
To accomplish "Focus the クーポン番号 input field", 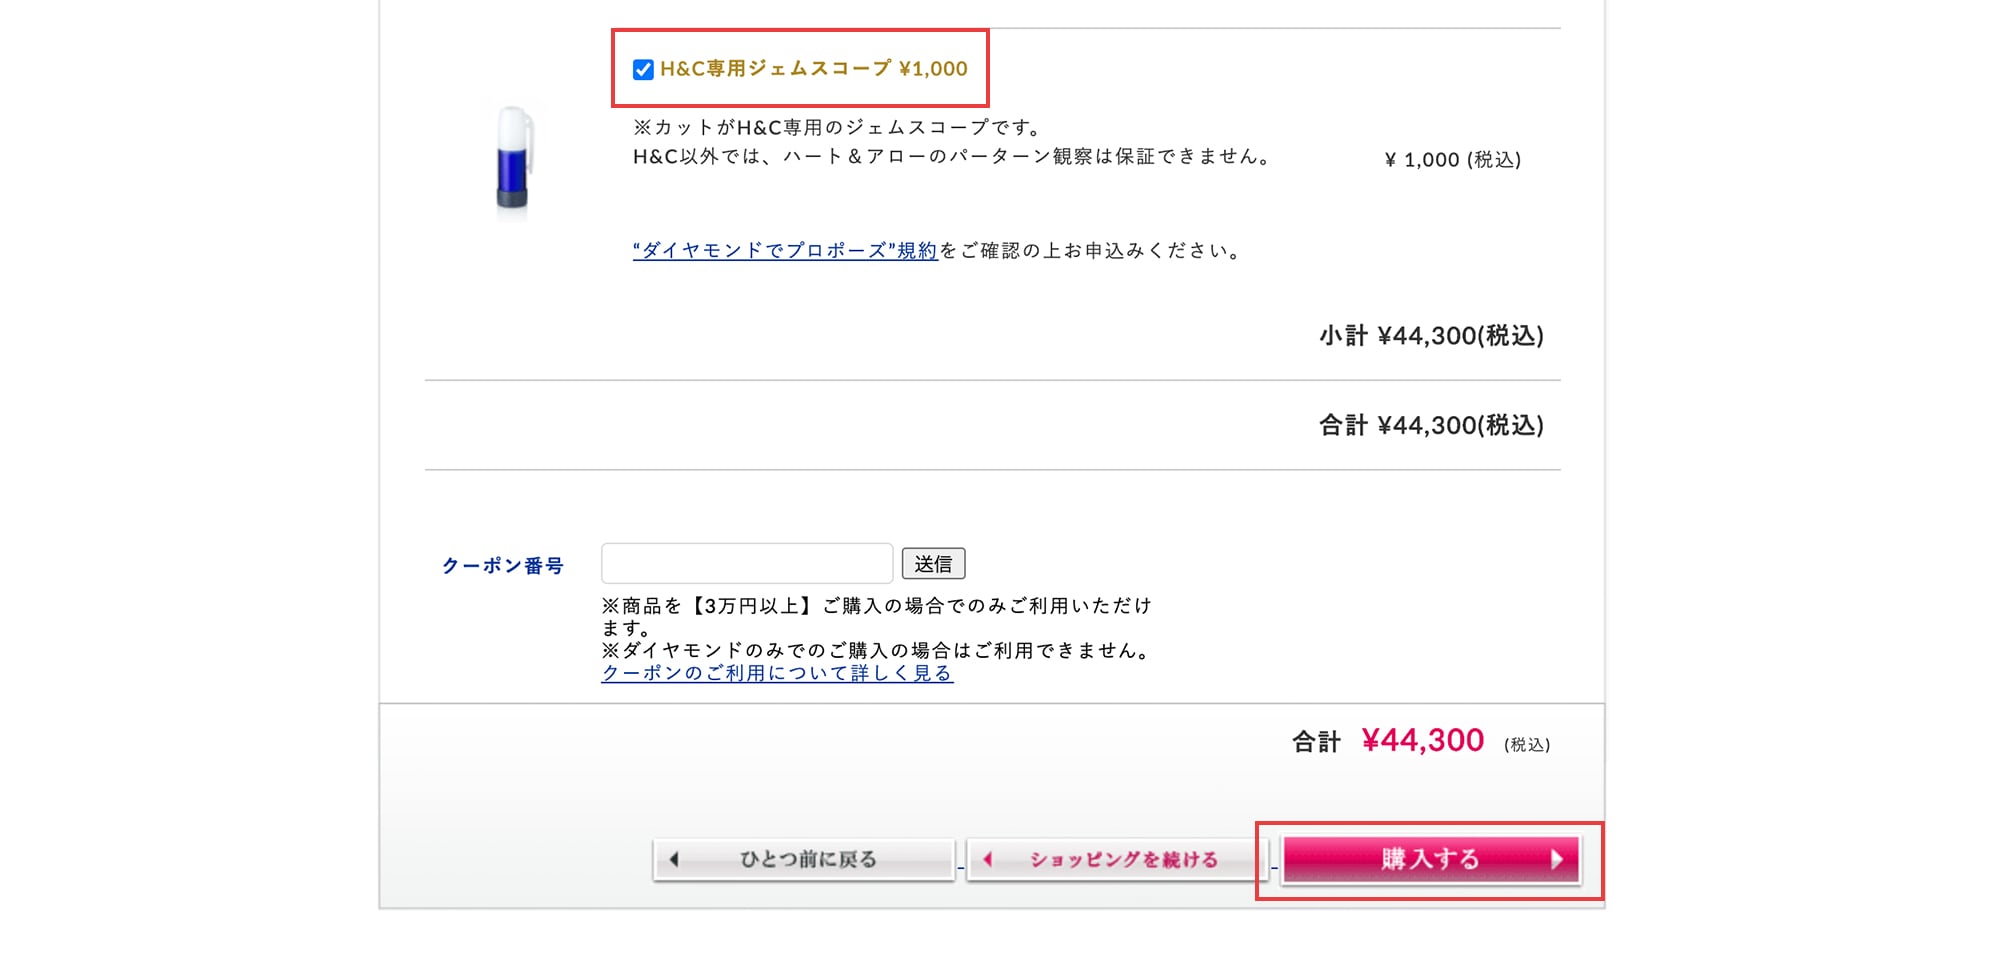I will pyautogui.click(x=747, y=564).
